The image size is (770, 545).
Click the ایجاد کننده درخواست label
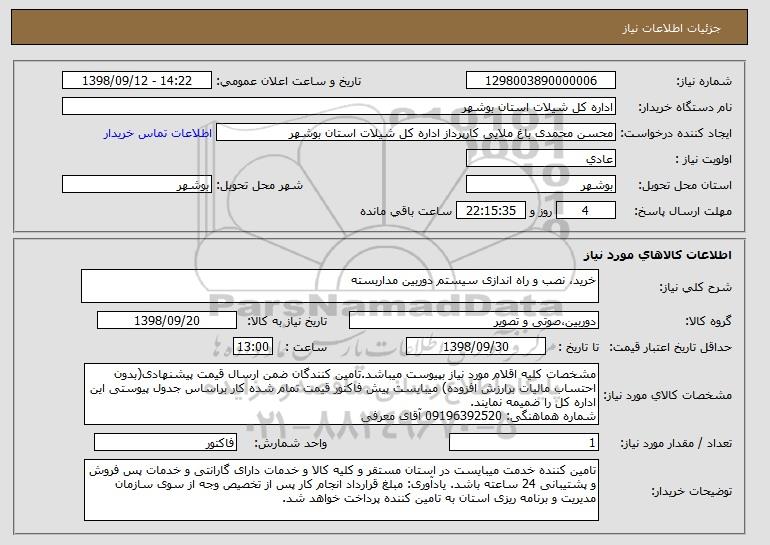[676, 133]
